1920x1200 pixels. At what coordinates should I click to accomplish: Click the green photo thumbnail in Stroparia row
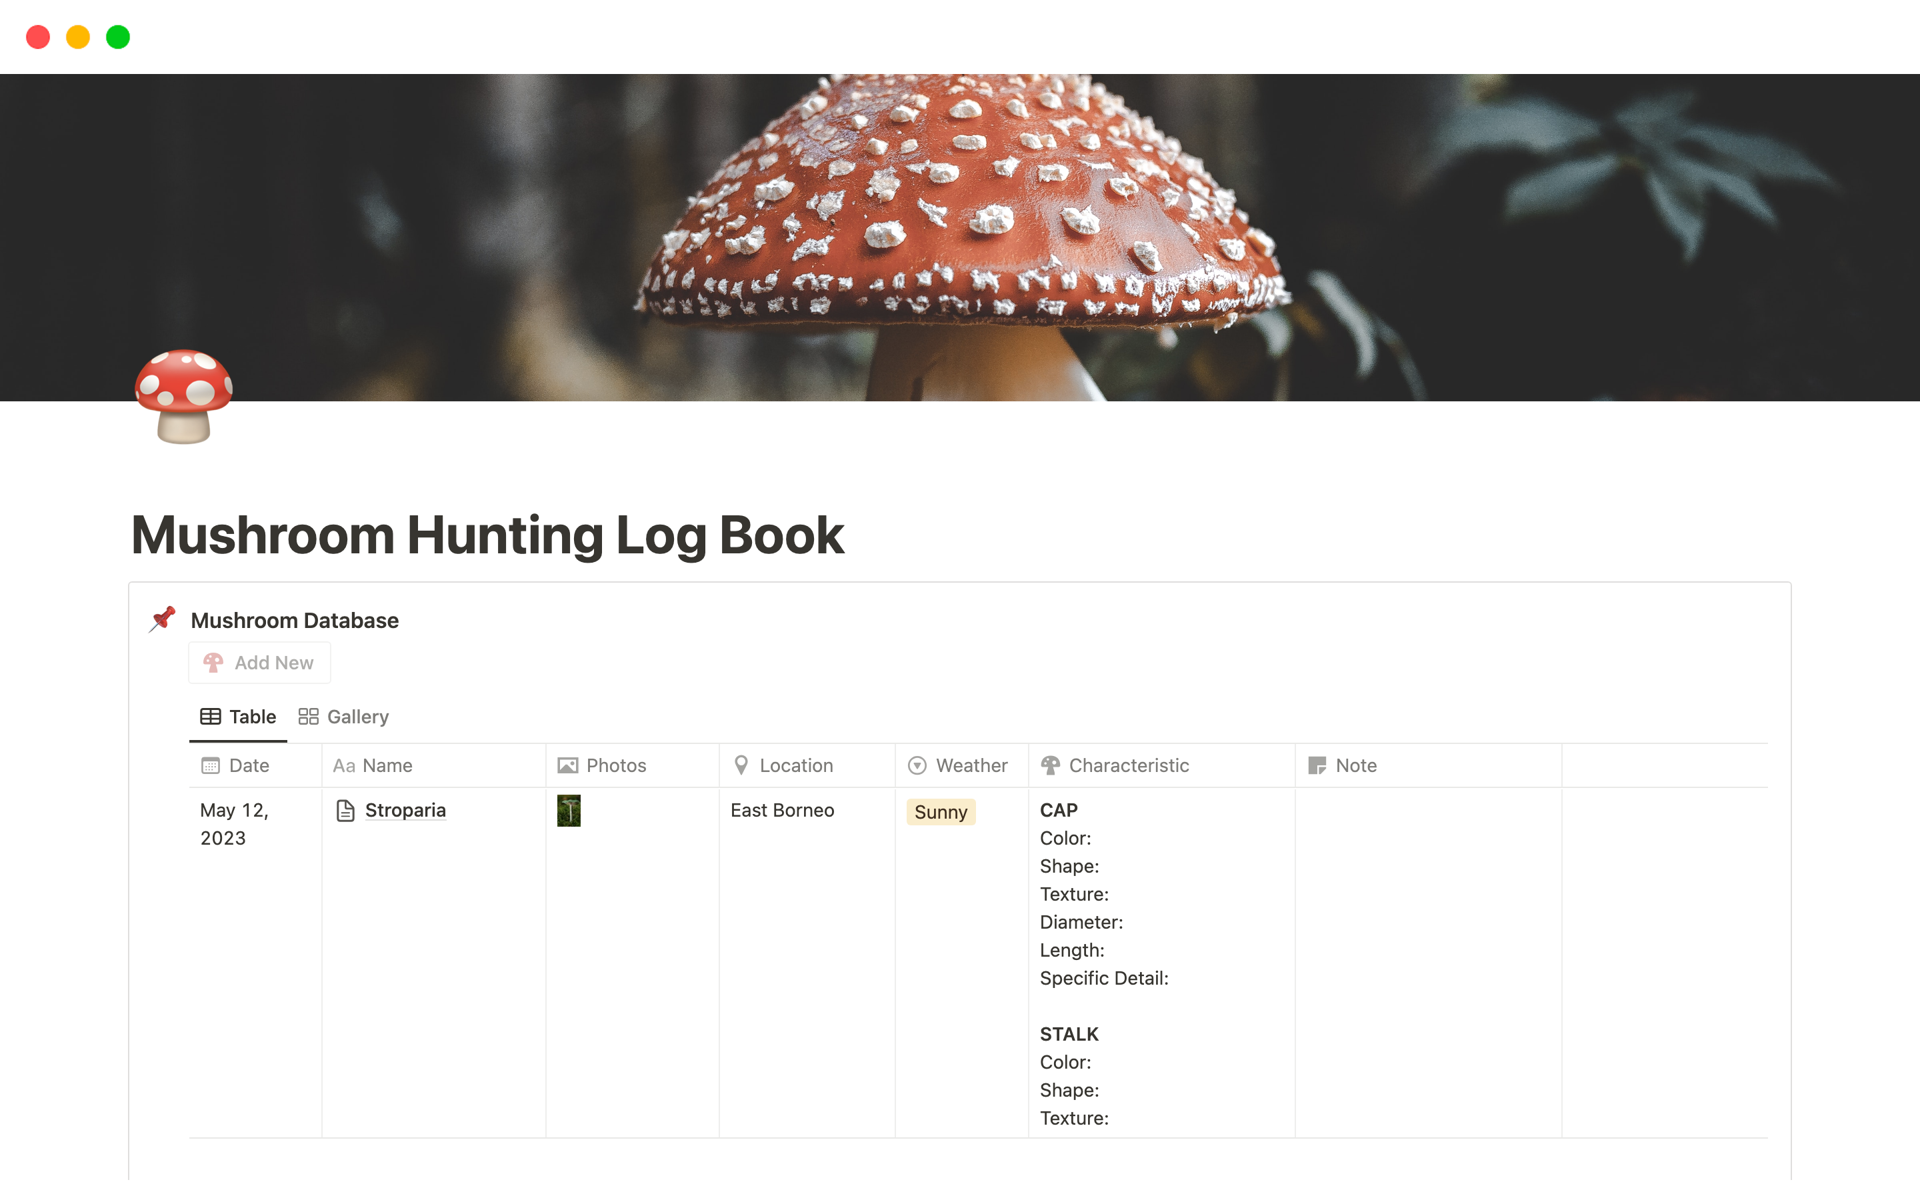tap(568, 811)
